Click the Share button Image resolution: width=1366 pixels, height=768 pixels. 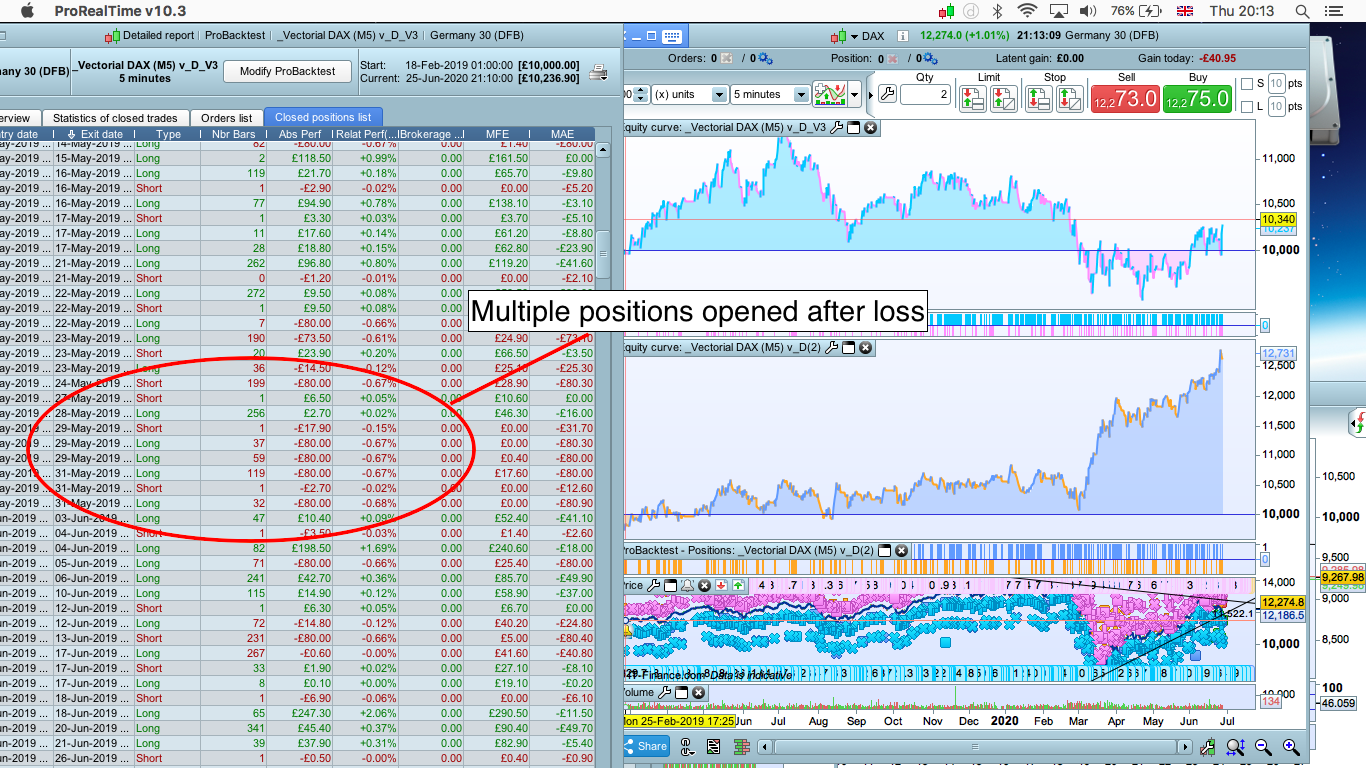pos(647,746)
